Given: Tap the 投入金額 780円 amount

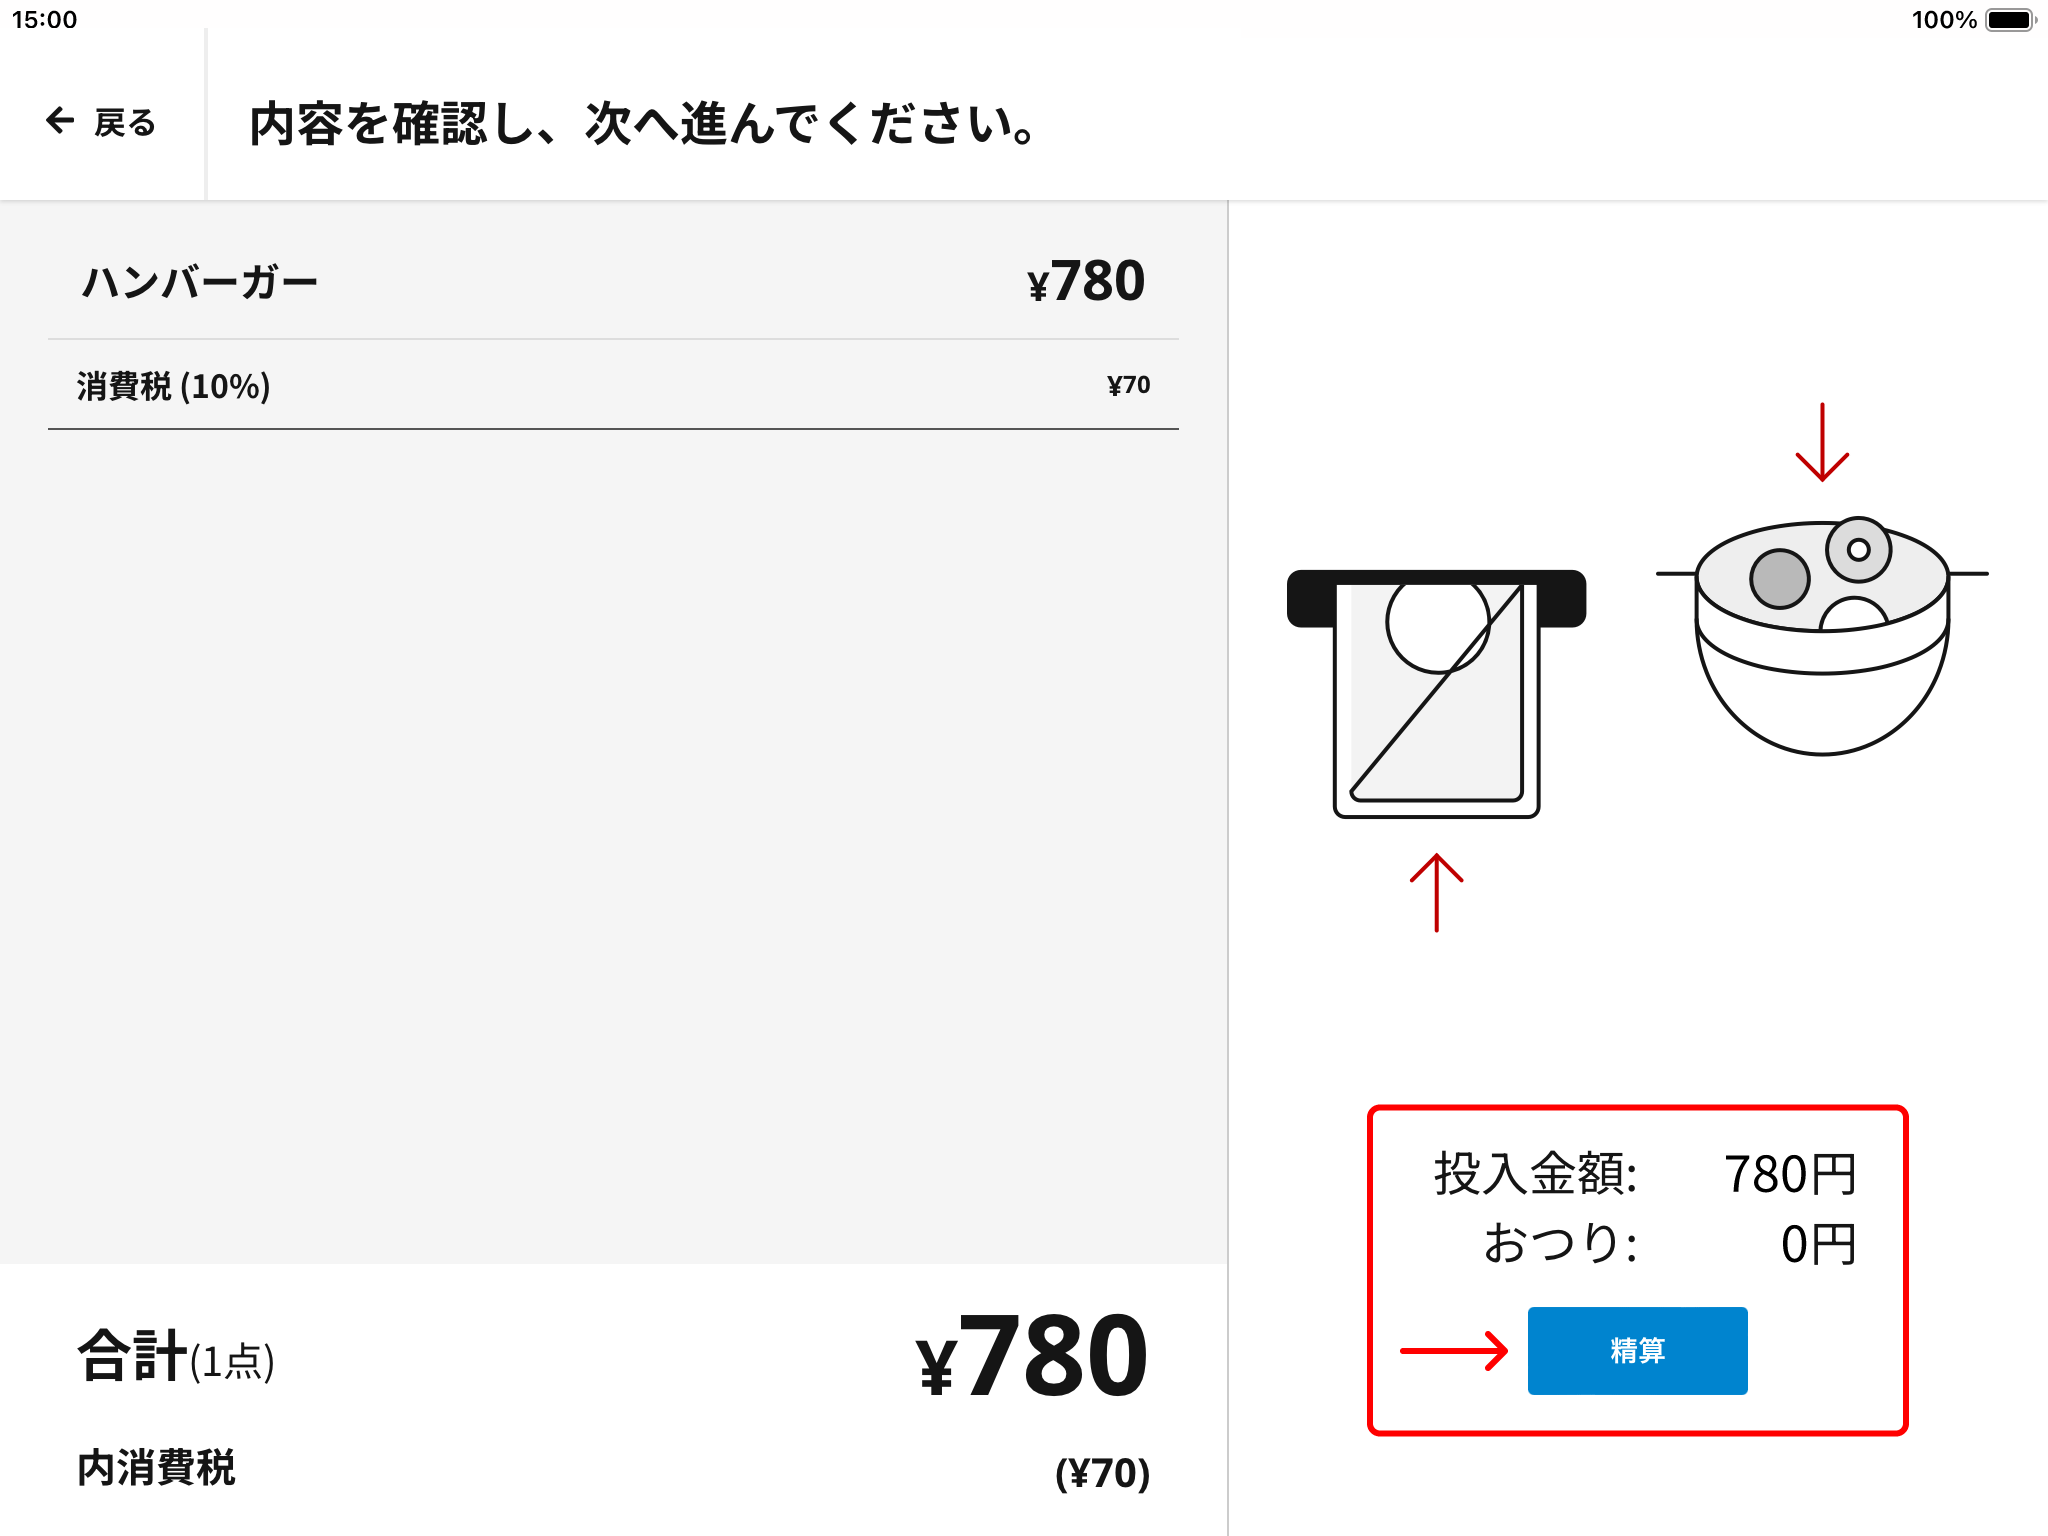Looking at the screenshot, I should (x=1790, y=1174).
